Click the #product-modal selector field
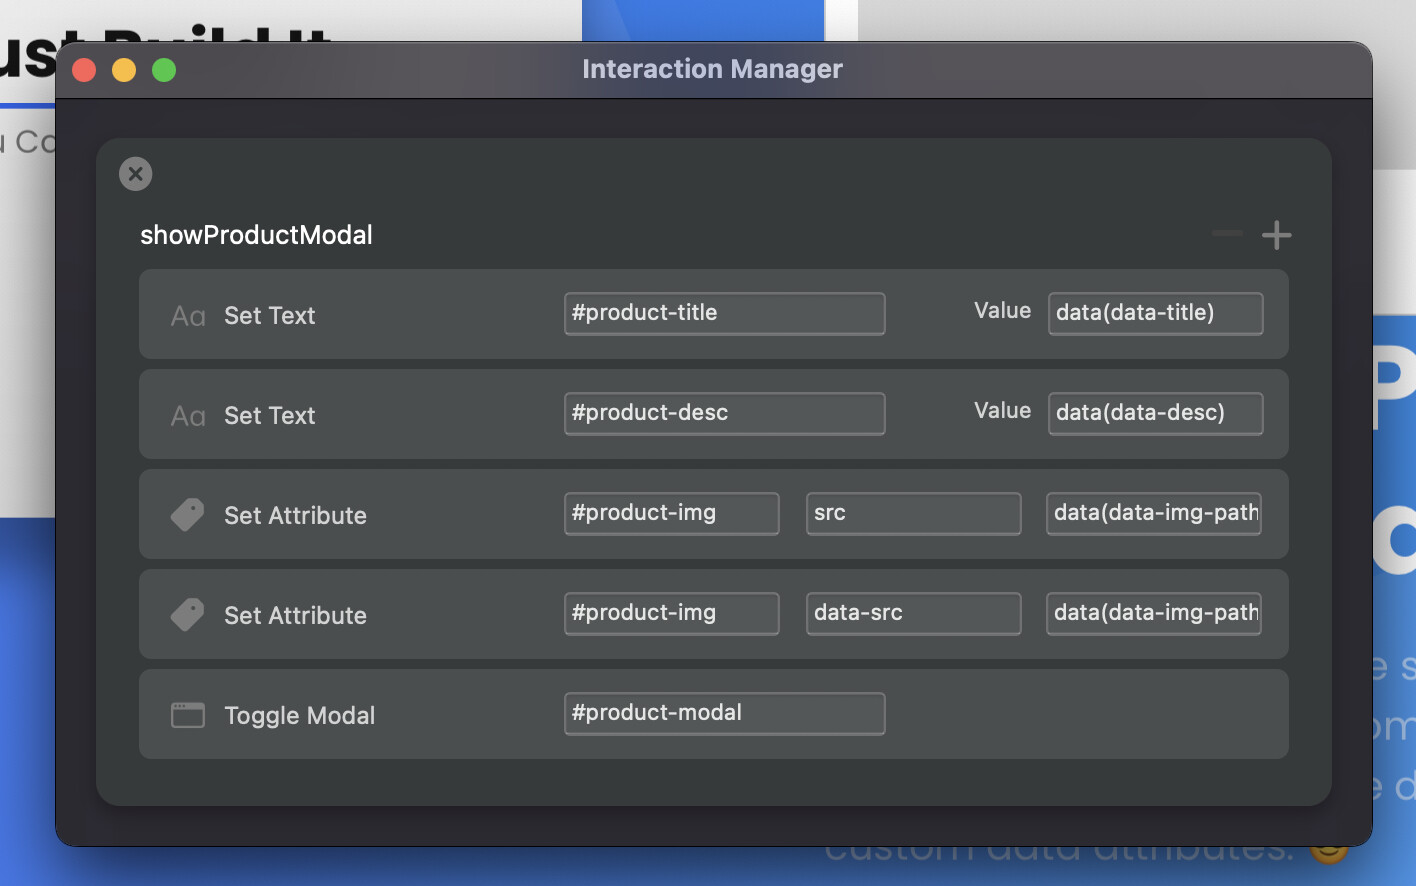Screen dimensions: 1416x886 pos(724,713)
